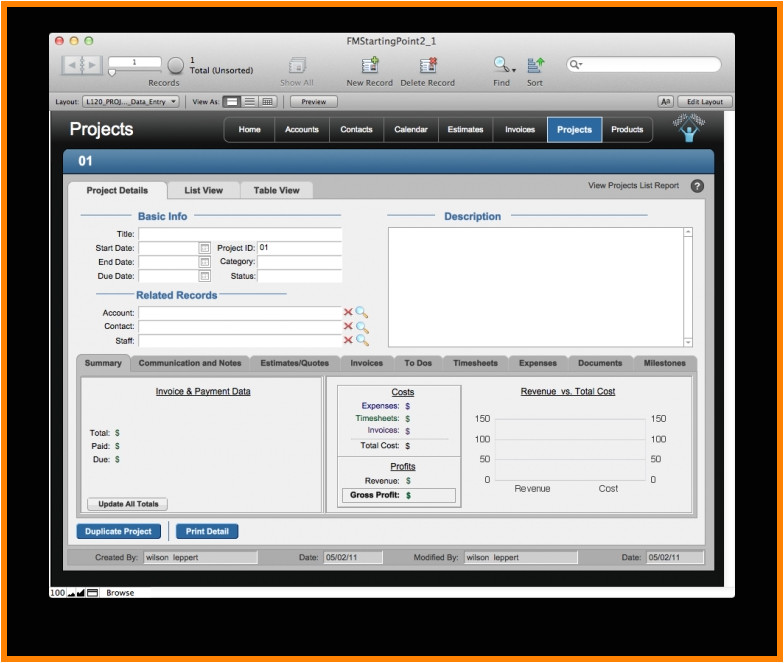Screen dimensions: 784x663
Task: Open the quick search field dropdown
Action: [x=577, y=65]
